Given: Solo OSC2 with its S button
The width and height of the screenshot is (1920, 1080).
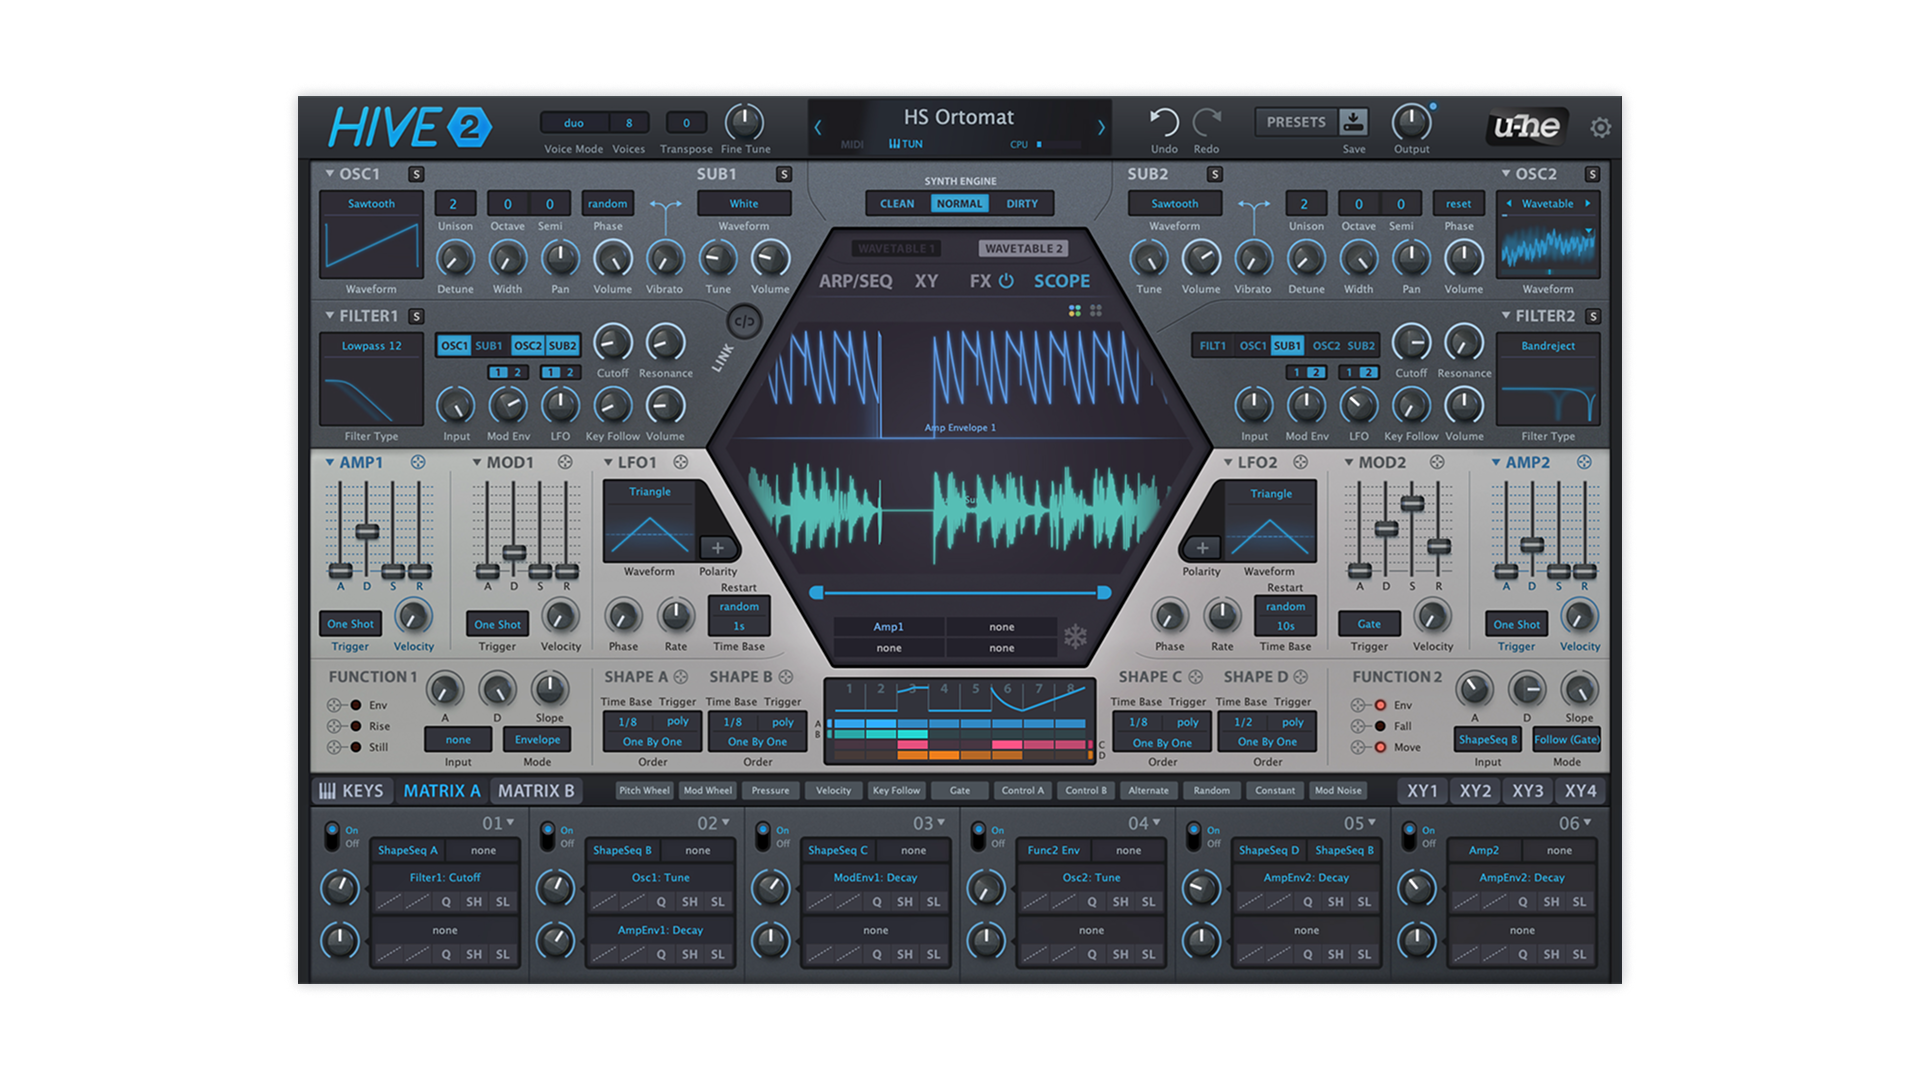Looking at the screenshot, I should [1592, 174].
